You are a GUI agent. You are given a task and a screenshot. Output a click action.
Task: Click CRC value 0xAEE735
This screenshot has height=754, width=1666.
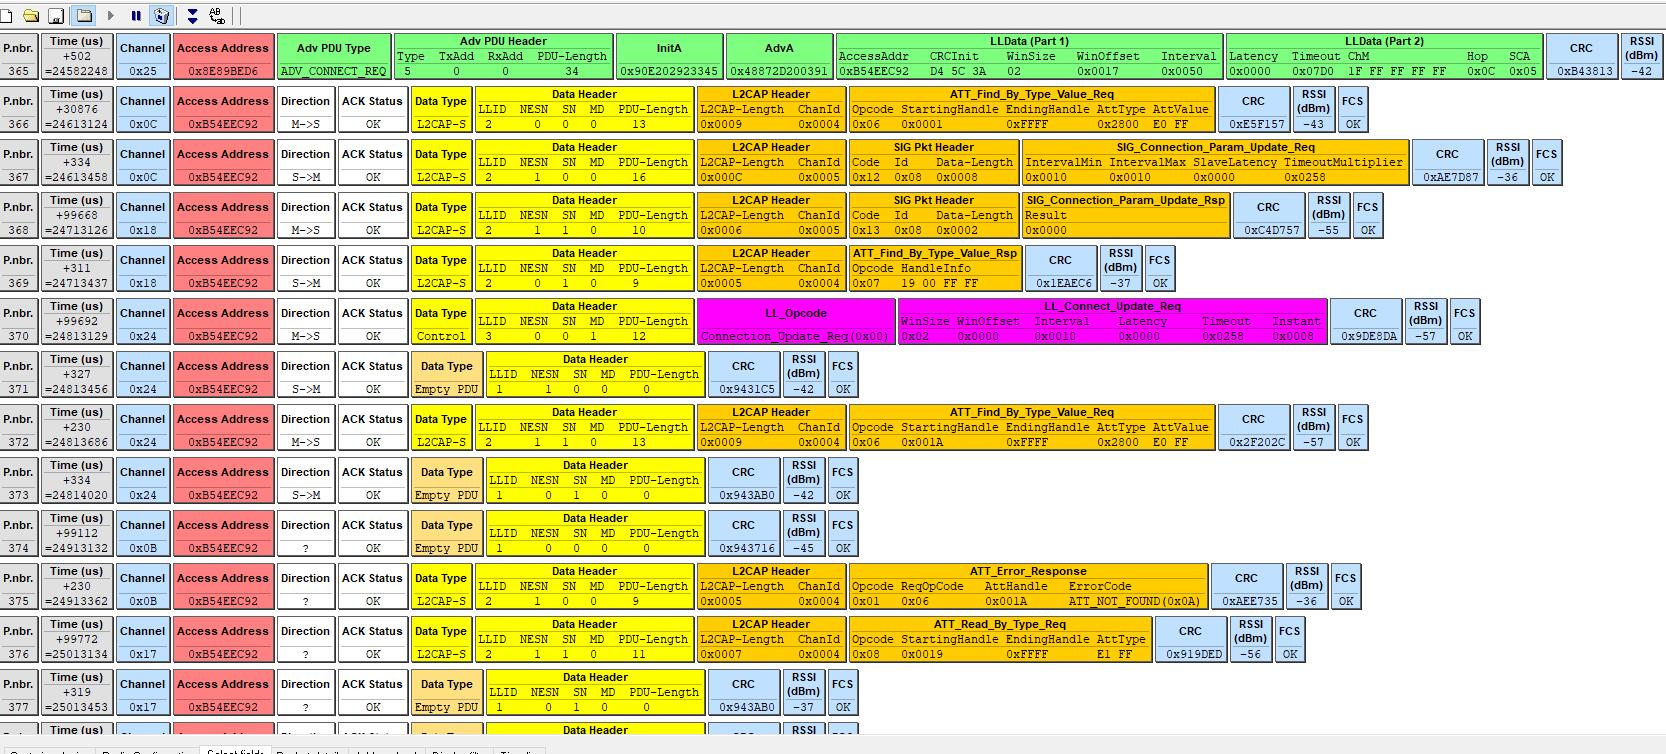click(x=1246, y=586)
